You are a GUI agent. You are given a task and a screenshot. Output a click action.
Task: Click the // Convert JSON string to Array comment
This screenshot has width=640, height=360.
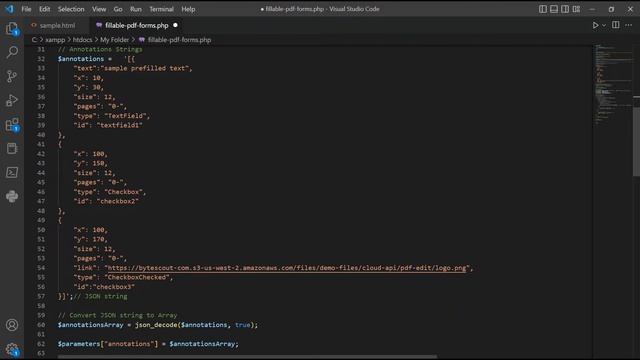tap(118, 315)
